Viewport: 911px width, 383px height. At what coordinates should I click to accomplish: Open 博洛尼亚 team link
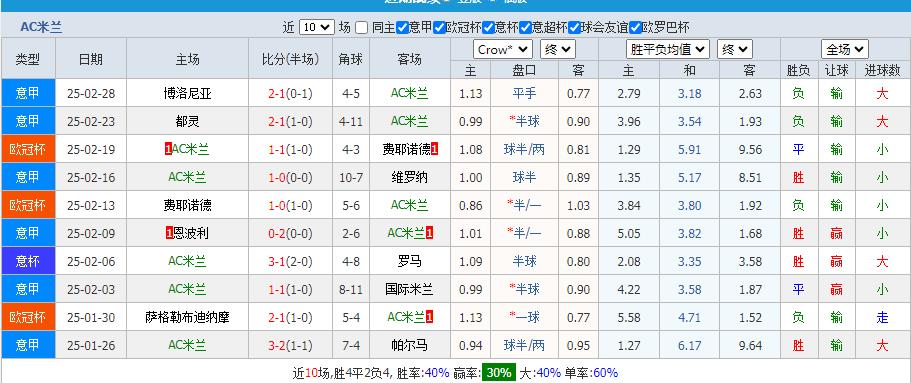pos(187,93)
